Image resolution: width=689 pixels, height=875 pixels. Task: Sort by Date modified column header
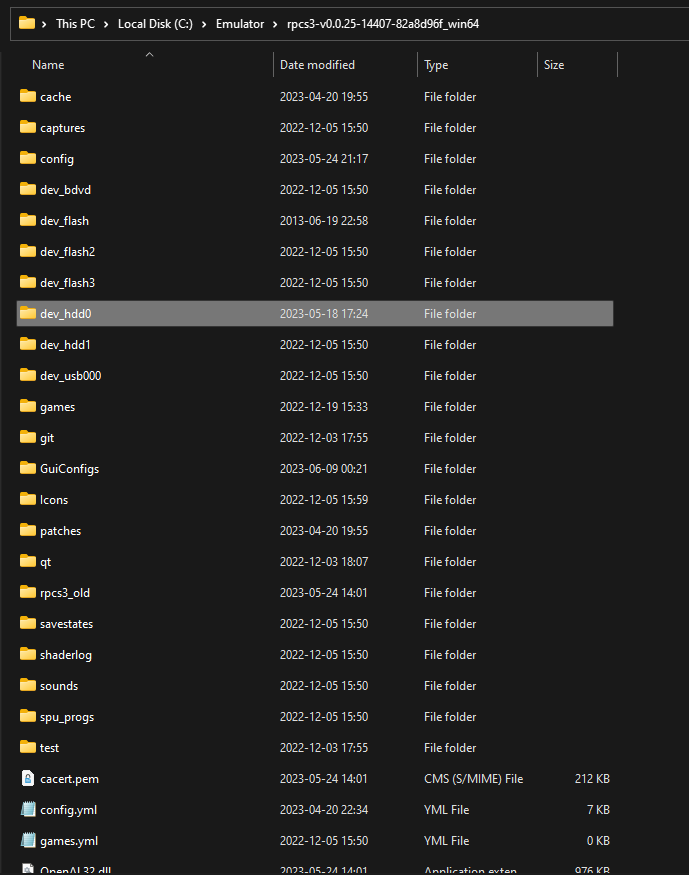(x=317, y=65)
